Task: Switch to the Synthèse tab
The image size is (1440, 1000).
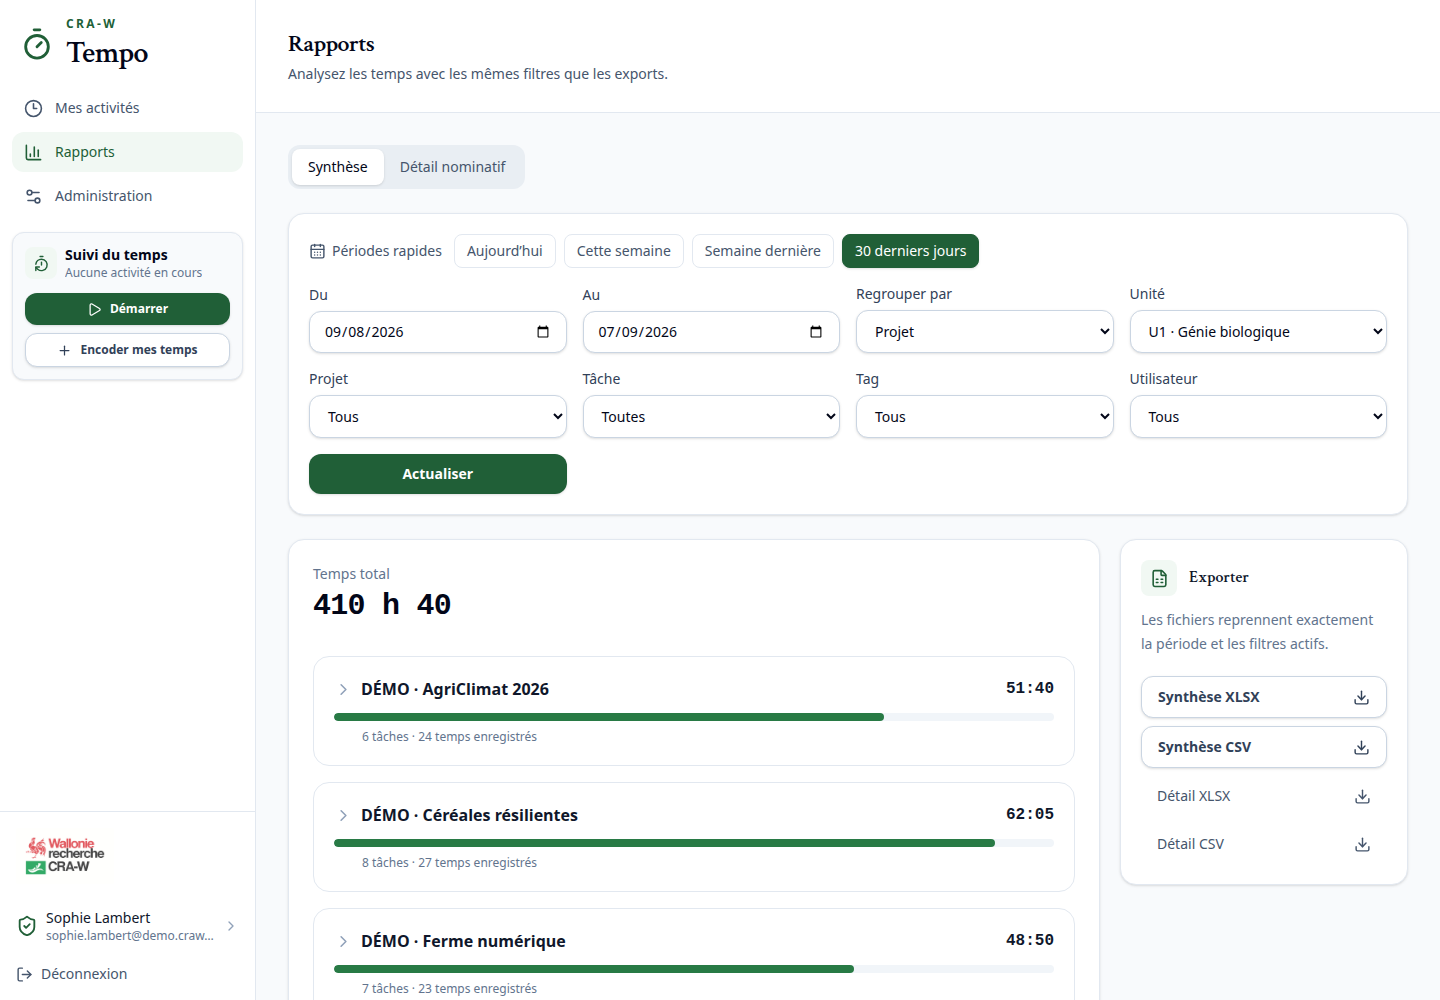Action: (338, 167)
